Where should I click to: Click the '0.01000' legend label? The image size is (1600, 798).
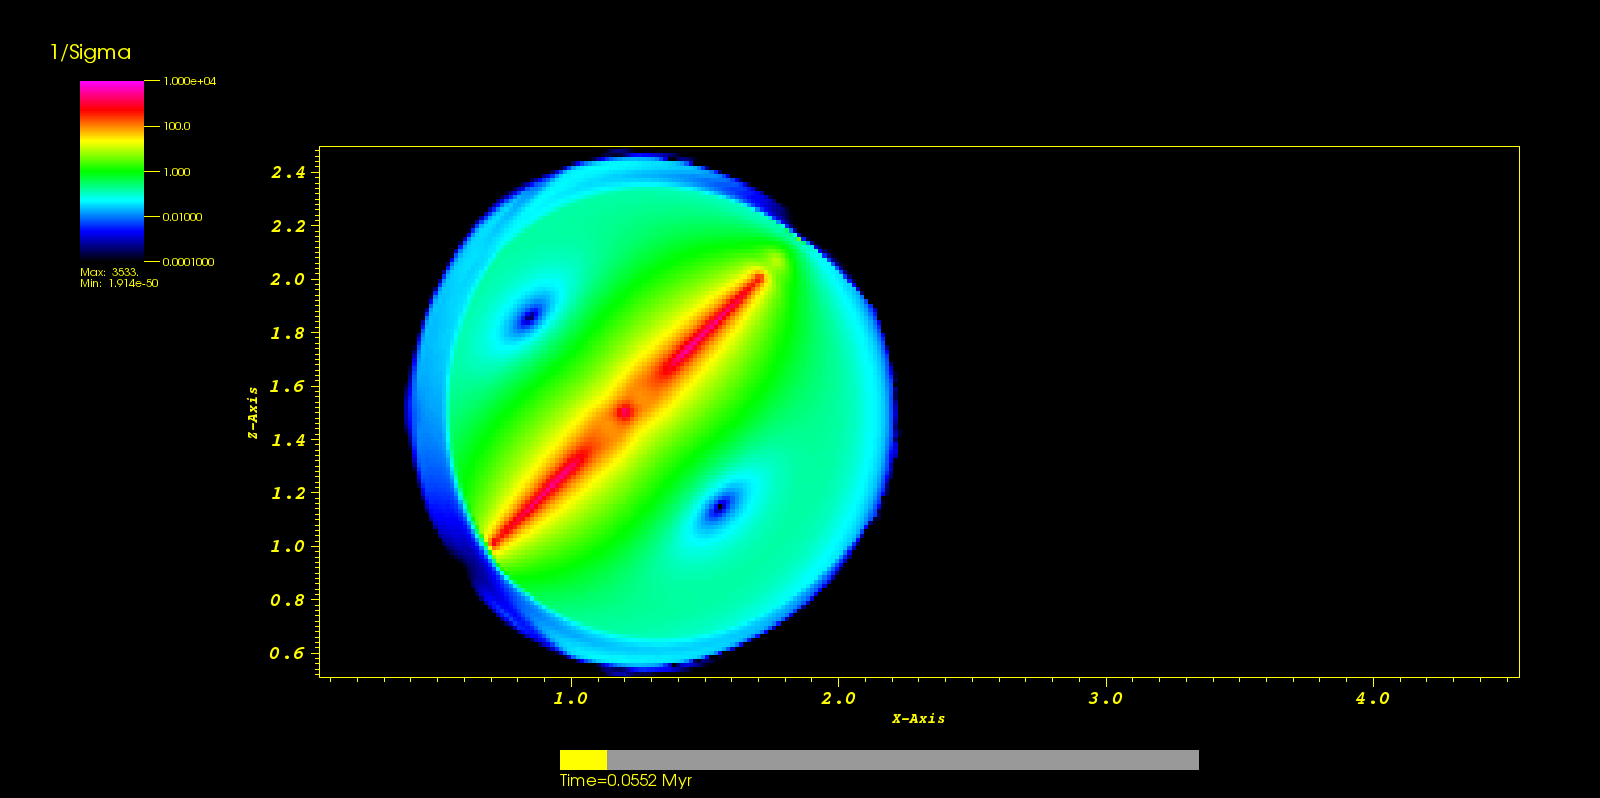(x=183, y=217)
